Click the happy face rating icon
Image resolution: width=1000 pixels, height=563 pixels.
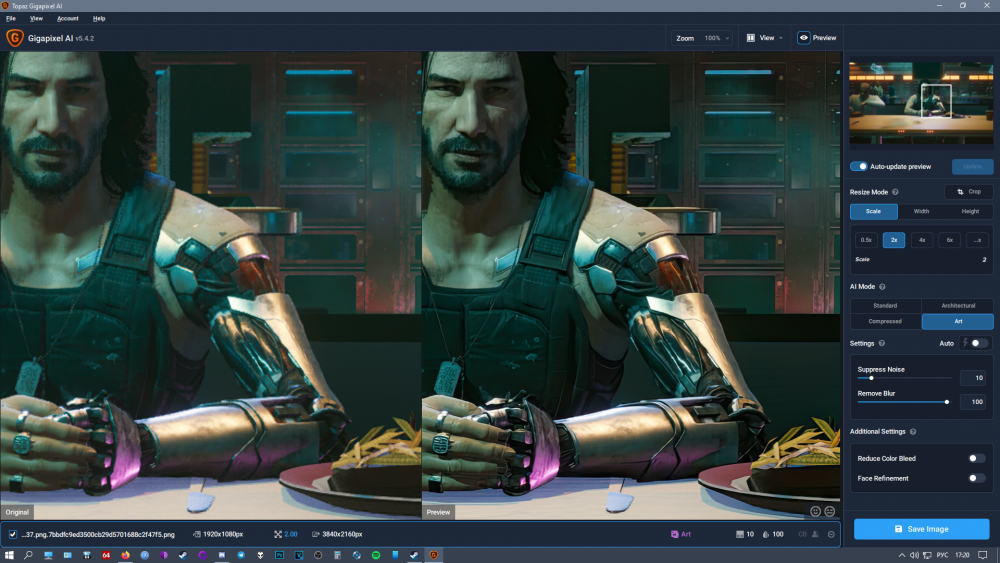tap(815, 511)
